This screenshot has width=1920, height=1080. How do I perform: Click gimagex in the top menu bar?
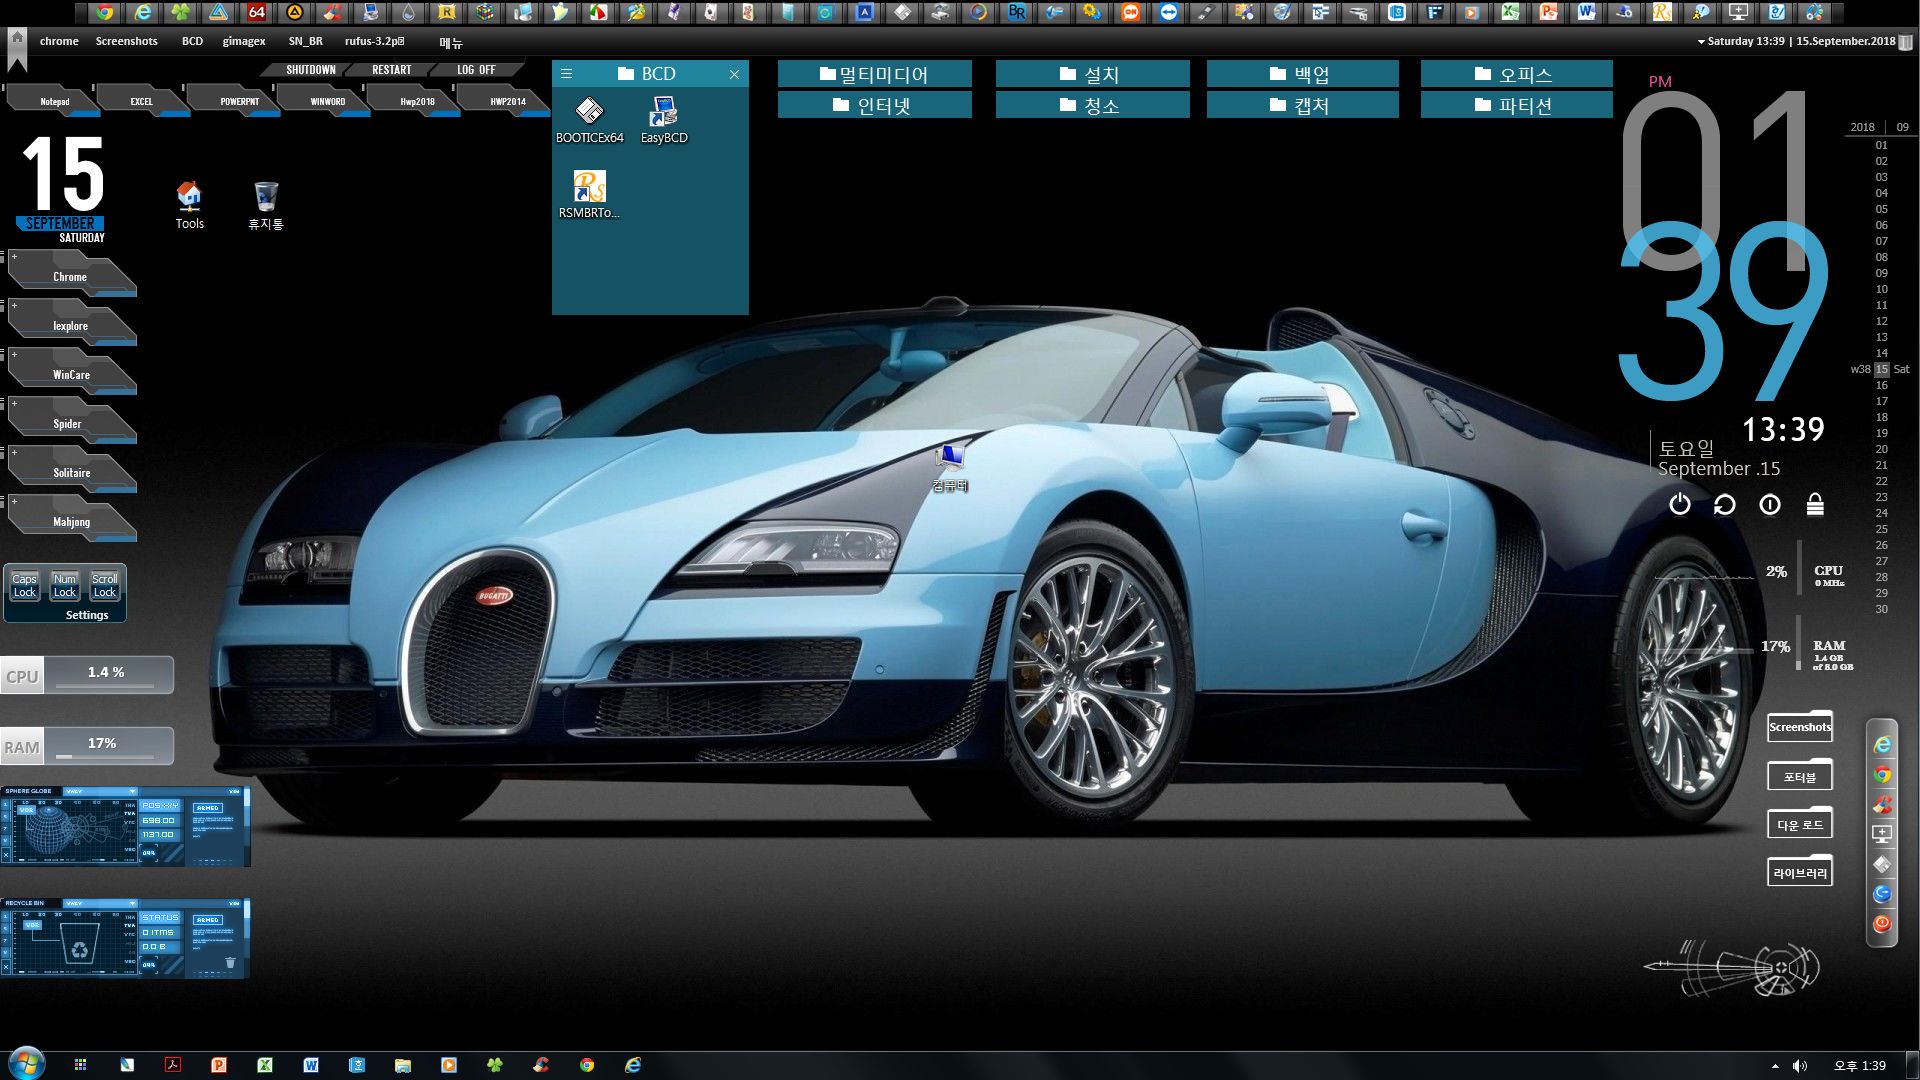(x=244, y=41)
